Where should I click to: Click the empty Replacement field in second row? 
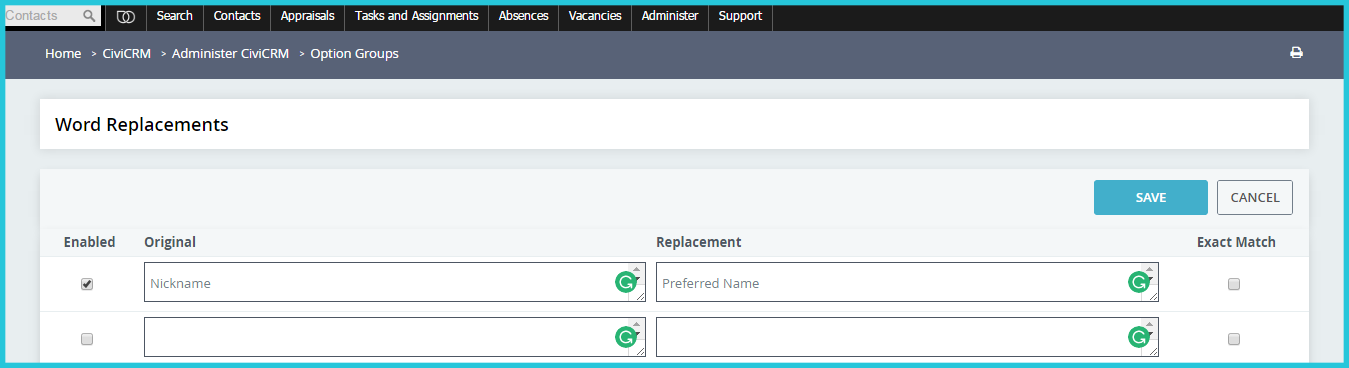tap(907, 337)
